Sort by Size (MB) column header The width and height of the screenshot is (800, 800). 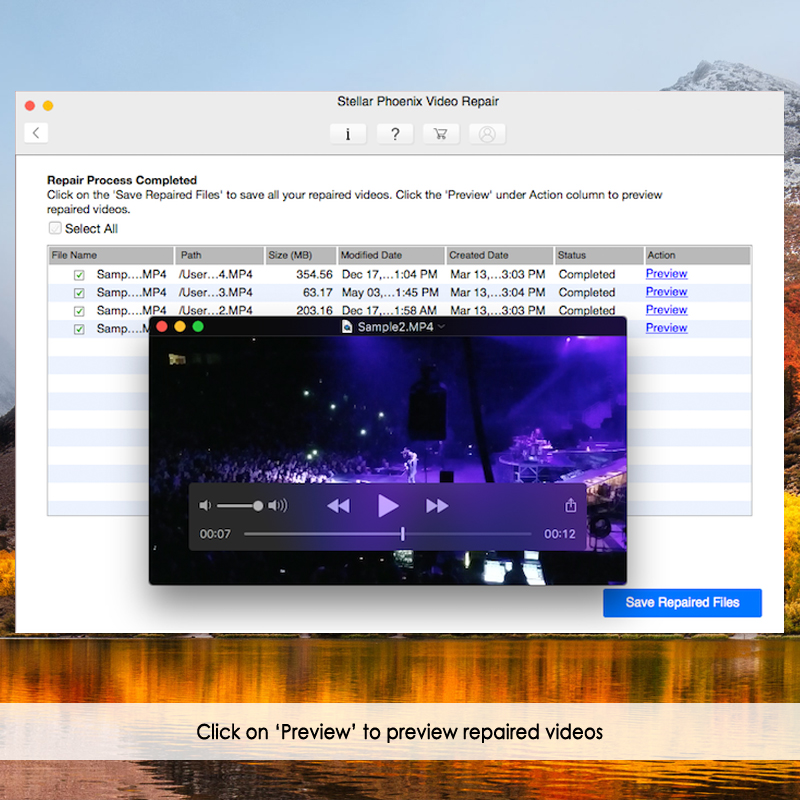(301, 255)
